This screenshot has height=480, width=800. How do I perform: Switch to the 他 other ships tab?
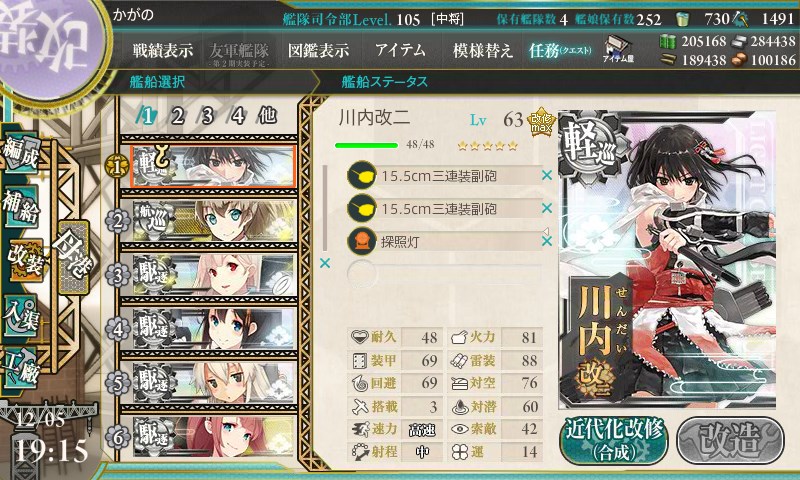267,116
